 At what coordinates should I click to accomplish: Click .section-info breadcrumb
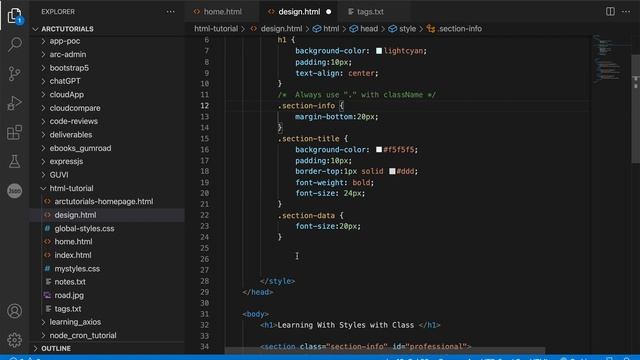(x=459, y=29)
